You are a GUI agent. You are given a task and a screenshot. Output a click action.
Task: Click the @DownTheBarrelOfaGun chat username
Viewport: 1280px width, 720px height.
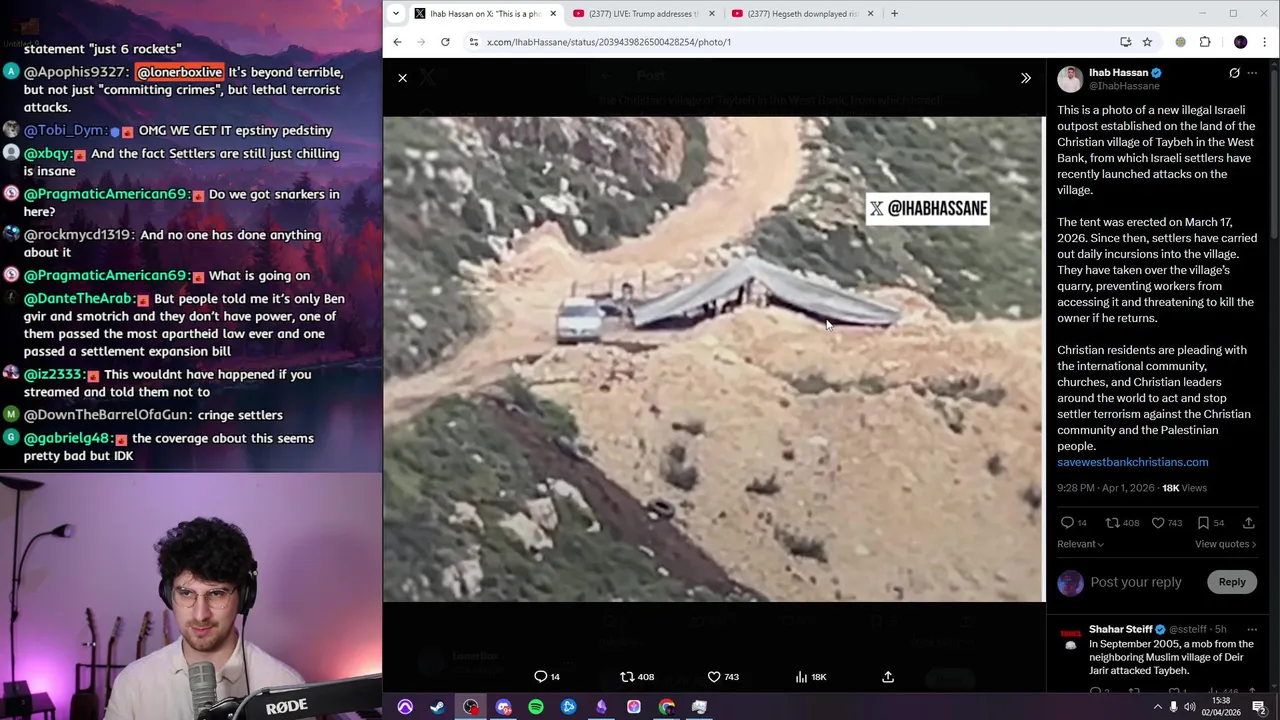tap(108, 415)
